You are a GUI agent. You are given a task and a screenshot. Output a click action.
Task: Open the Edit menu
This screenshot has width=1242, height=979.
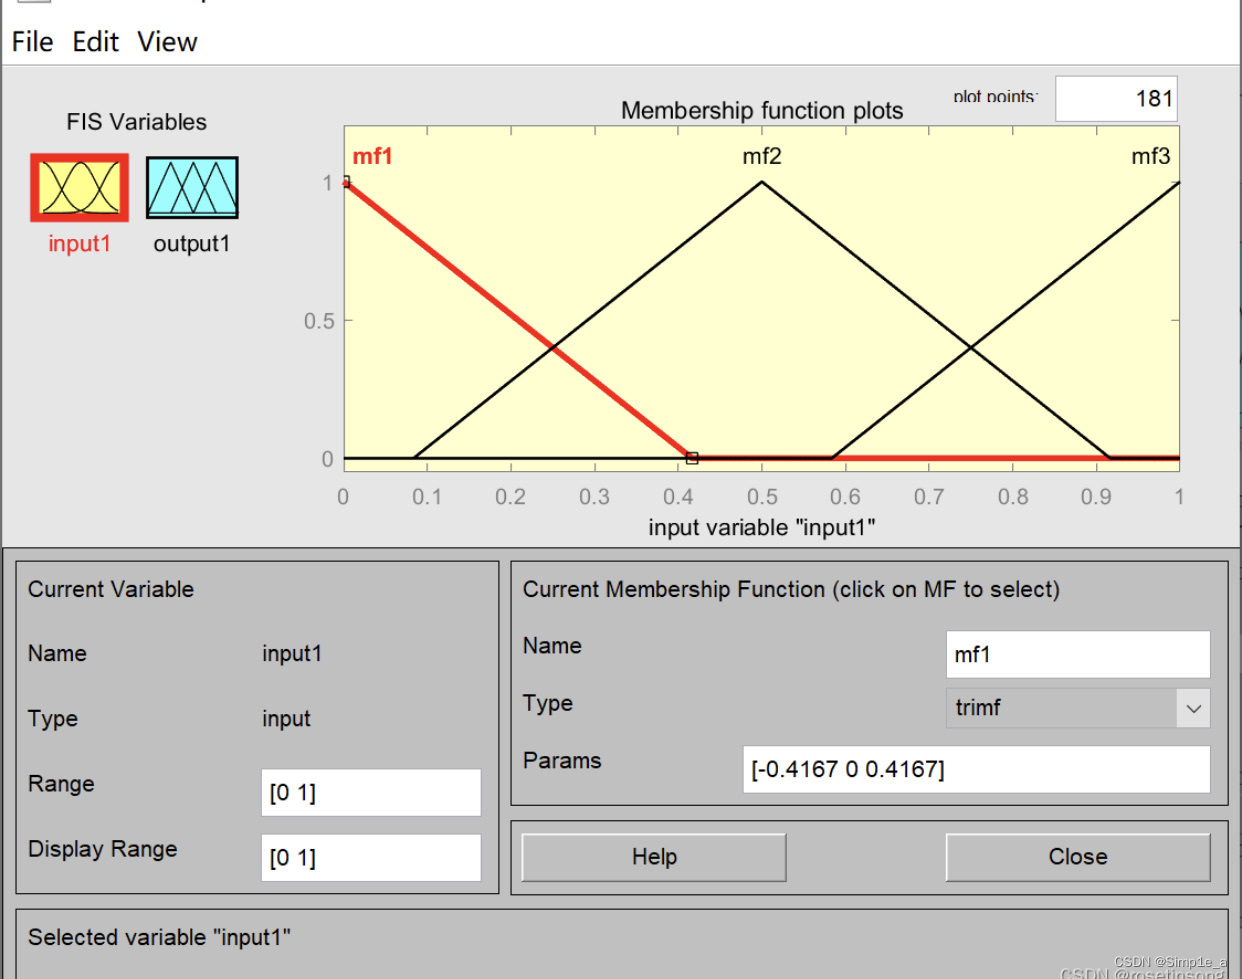95,42
